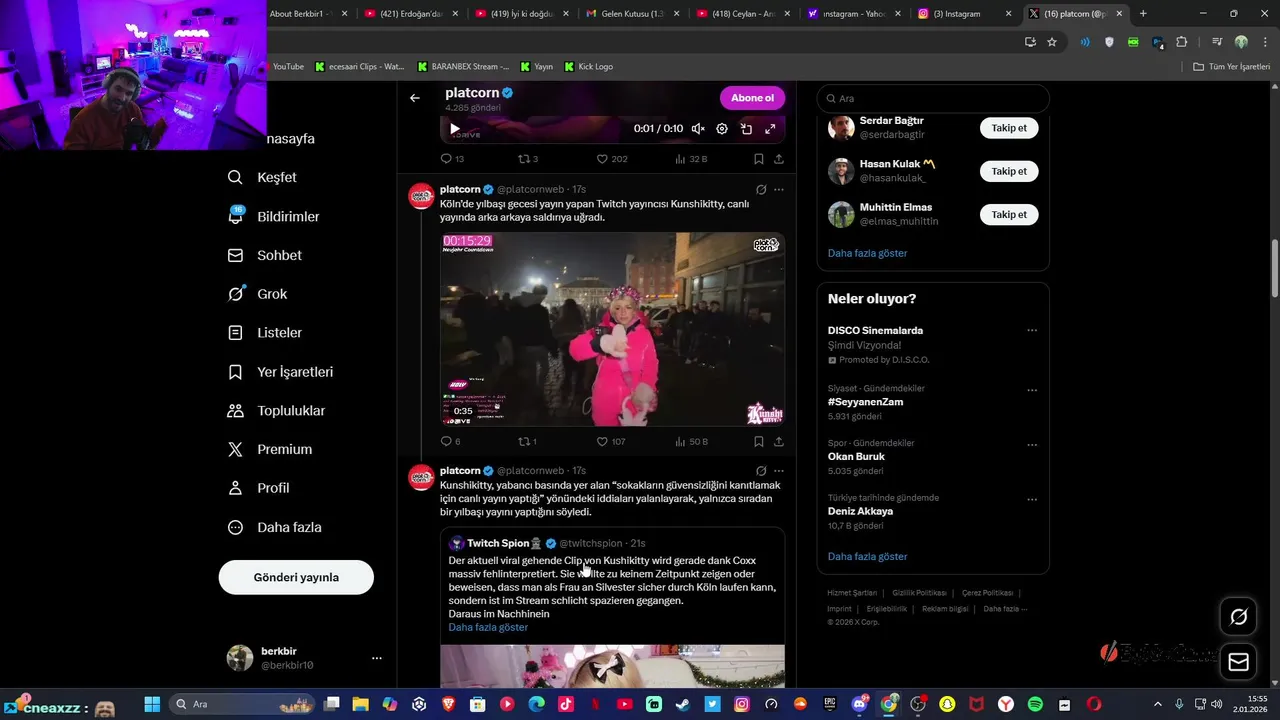Go back using the arrow beside platcorn
This screenshot has height=720, width=1280.
click(x=415, y=98)
